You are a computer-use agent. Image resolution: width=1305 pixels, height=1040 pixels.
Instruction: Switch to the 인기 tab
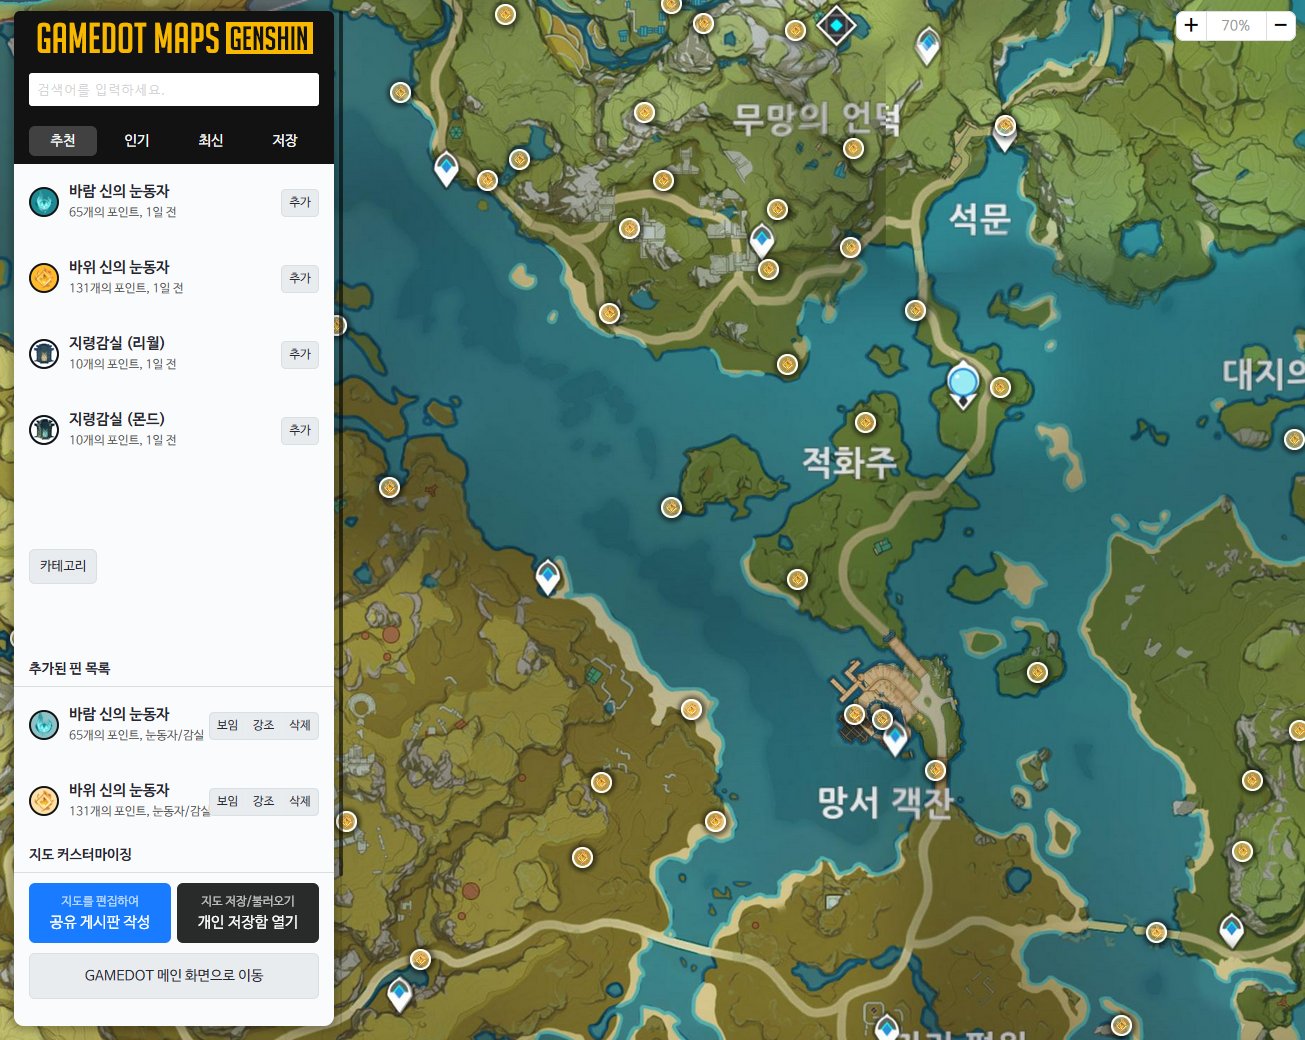click(x=137, y=141)
